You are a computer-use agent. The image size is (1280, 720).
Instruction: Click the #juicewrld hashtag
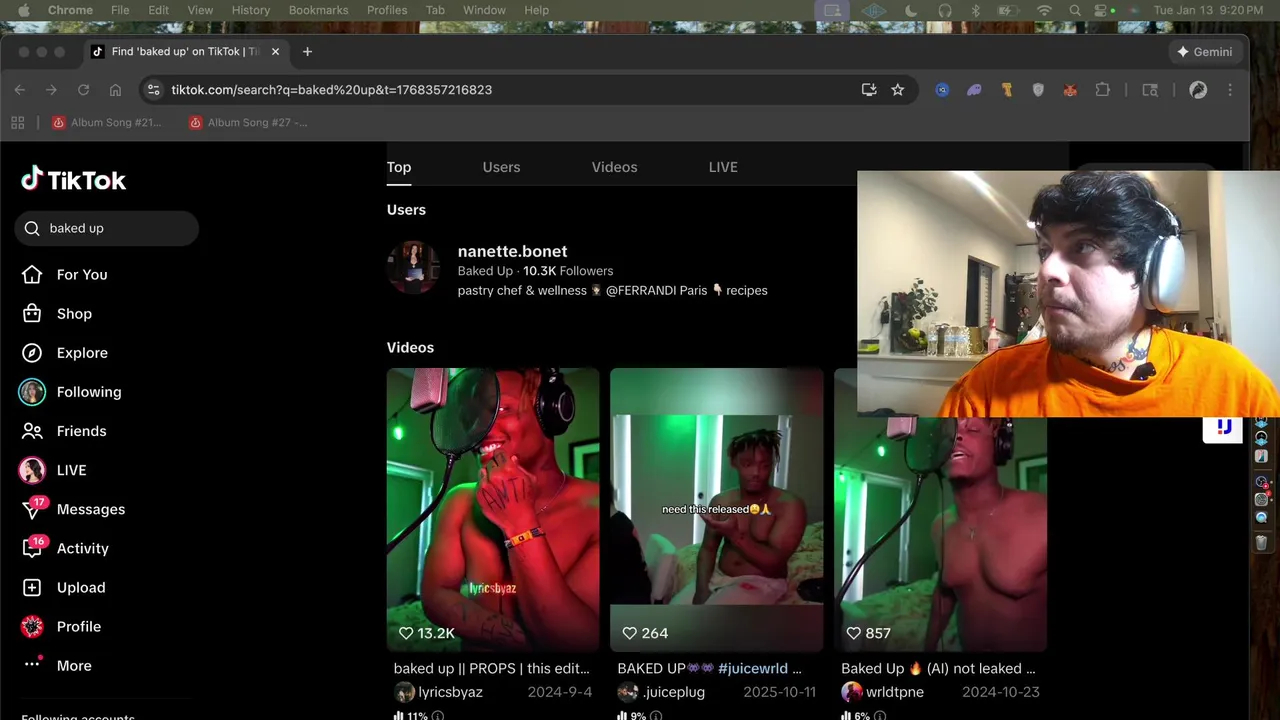pyautogui.click(x=752, y=668)
